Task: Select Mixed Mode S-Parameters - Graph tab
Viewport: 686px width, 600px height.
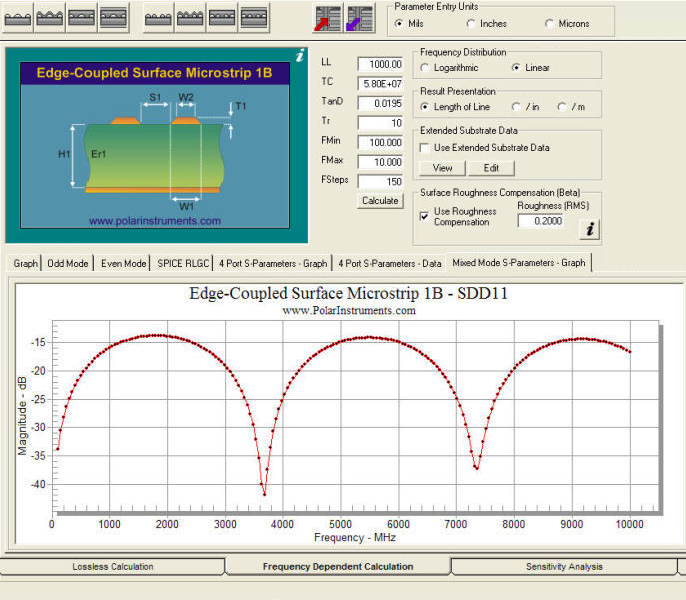Action: tap(518, 263)
